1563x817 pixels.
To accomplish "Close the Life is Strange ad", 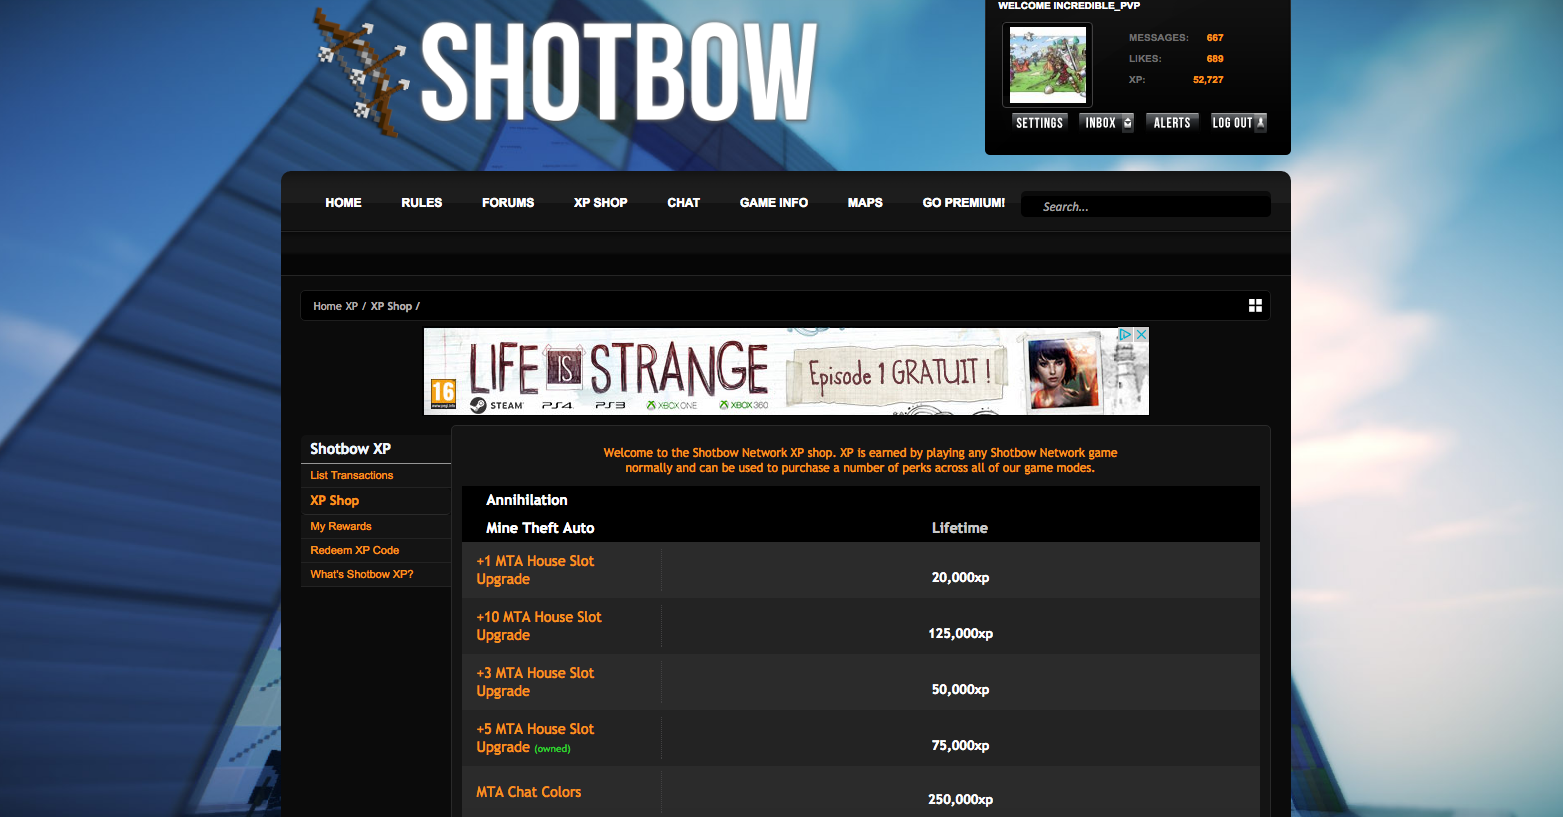I will (1141, 335).
